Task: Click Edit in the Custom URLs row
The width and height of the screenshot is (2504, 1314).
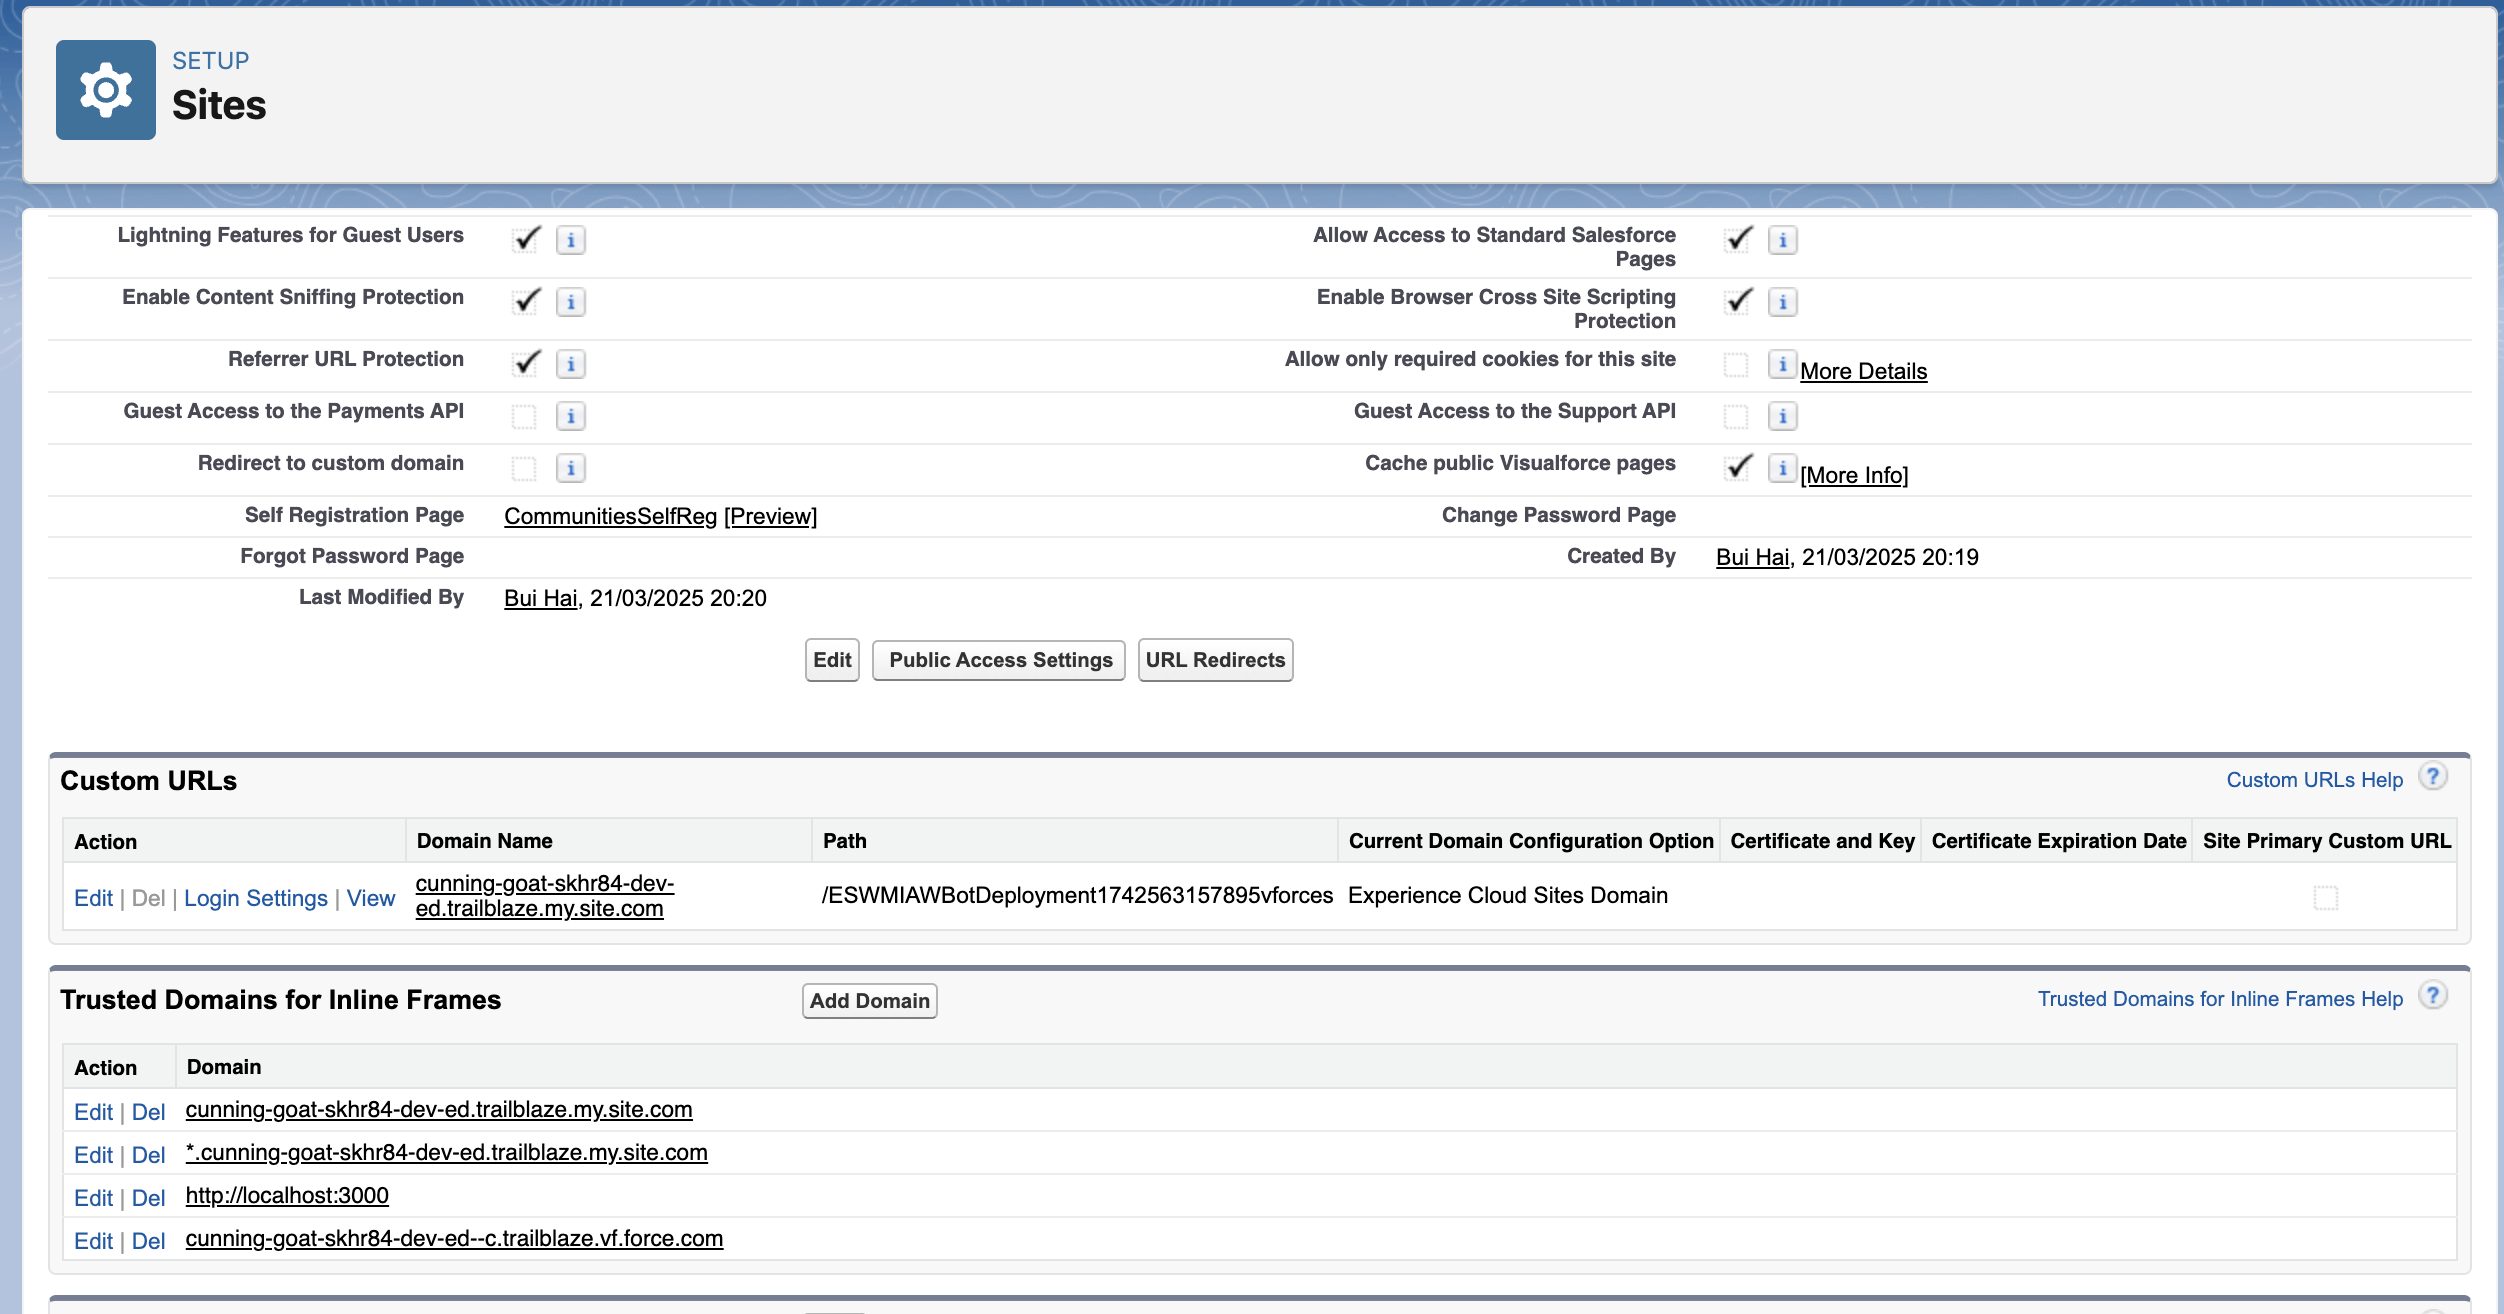Action: click(x=93, y=898)
